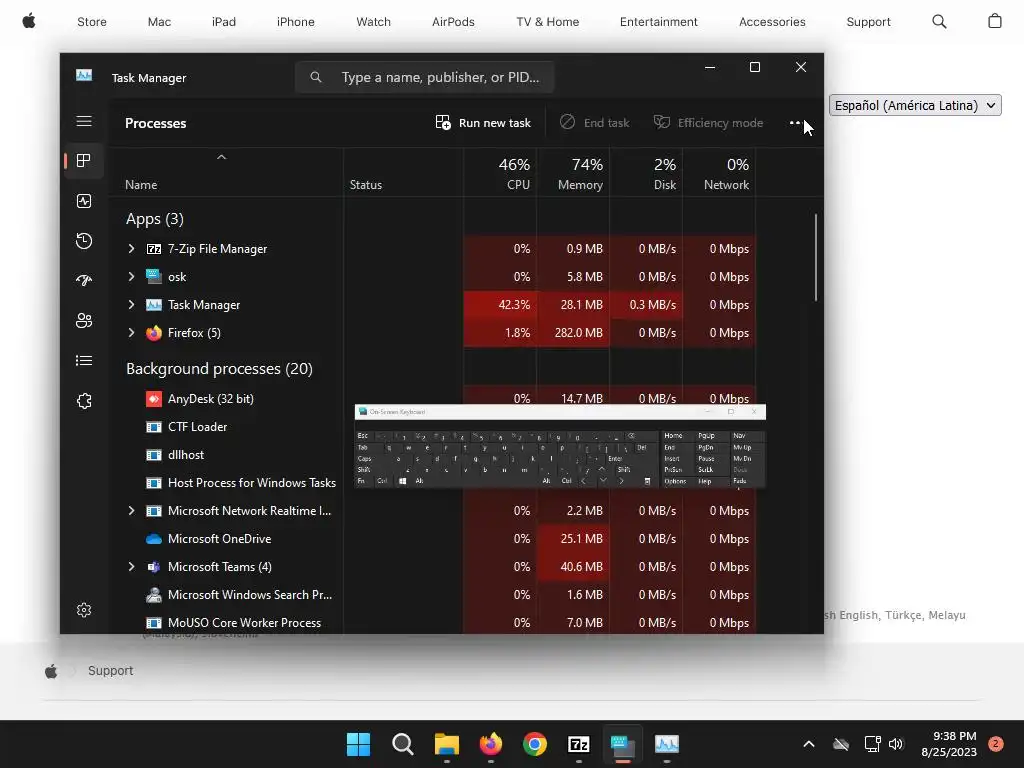Open the Details sidebar icon
1024x768 pixels.
click(84, 360)
